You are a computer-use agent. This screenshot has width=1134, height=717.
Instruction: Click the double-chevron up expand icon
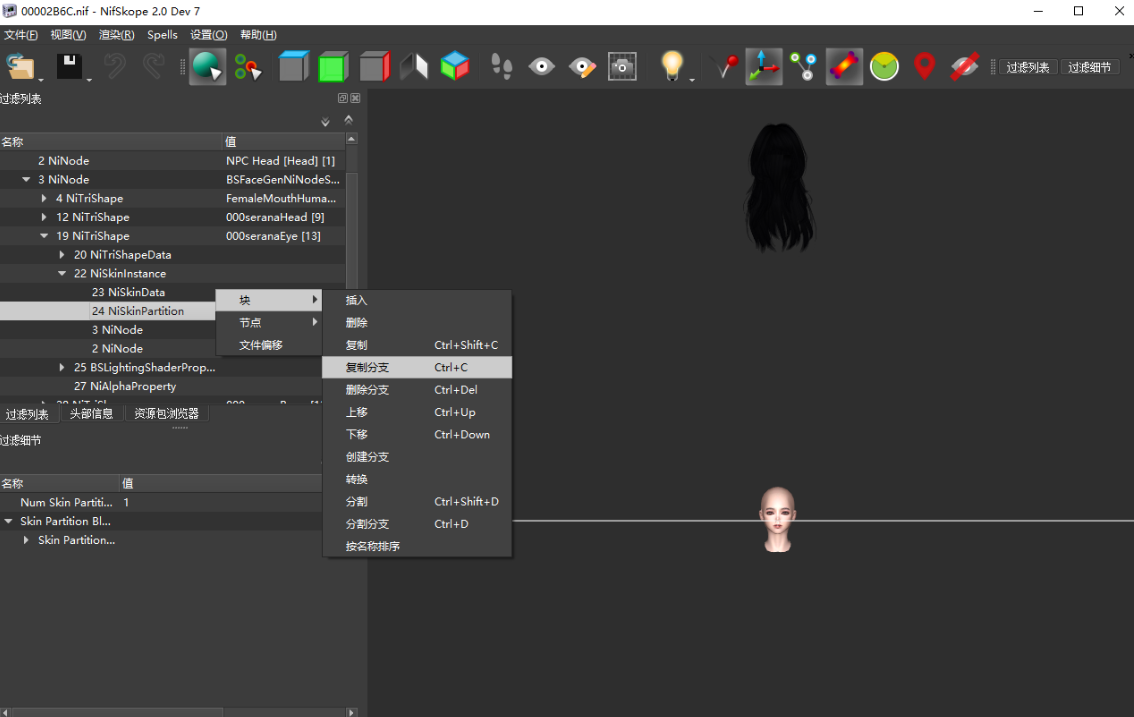[349, 120]
